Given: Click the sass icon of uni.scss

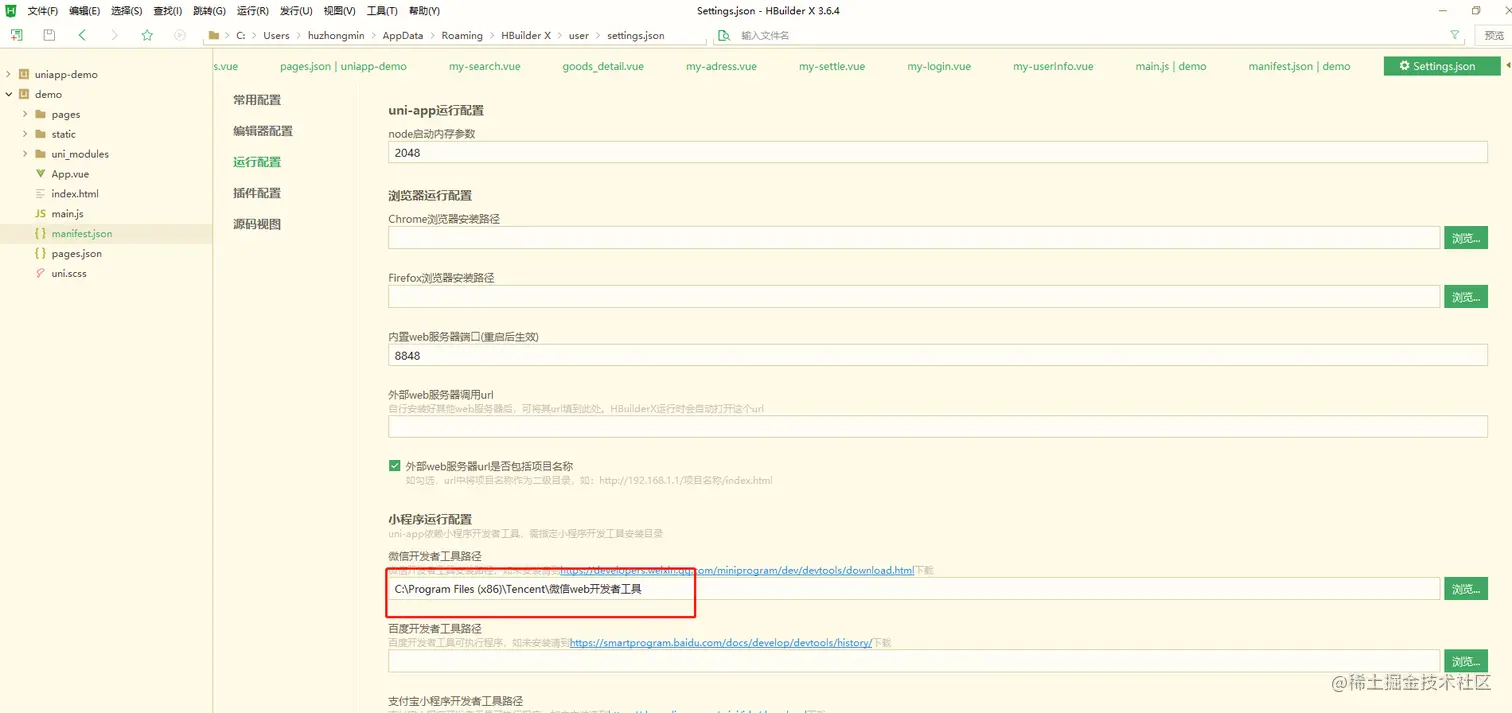Looking at the screenshot, I should coord(40,273).
